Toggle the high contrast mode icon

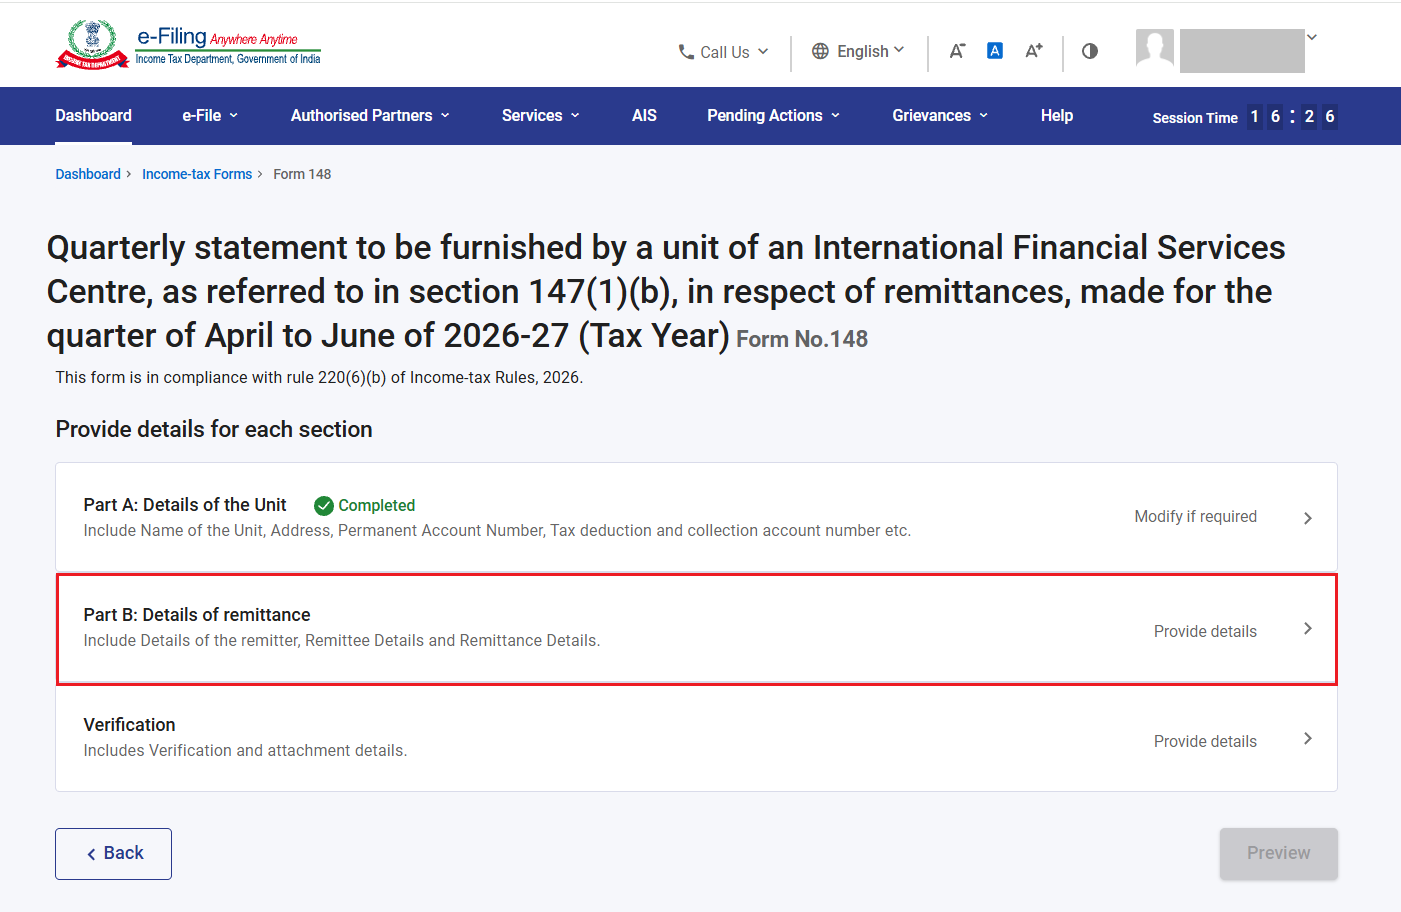[x=1090, y=51]
